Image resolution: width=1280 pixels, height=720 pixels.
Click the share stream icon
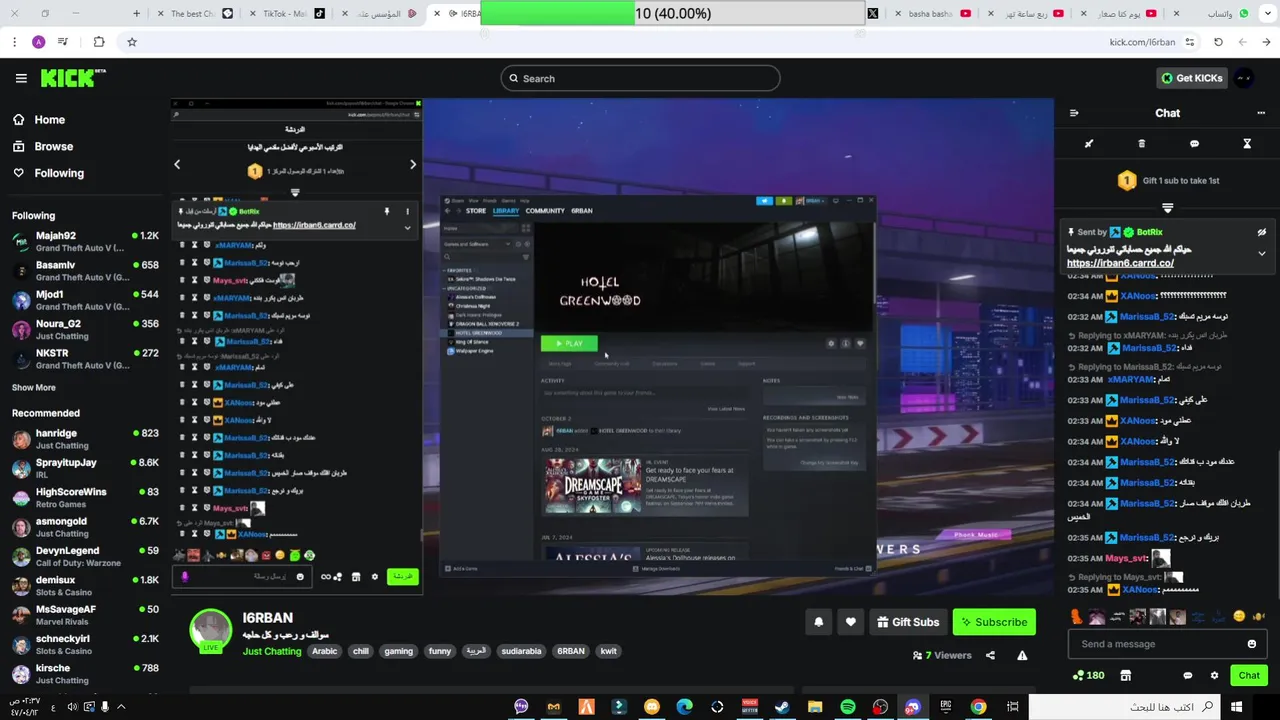tap(990, 656)
